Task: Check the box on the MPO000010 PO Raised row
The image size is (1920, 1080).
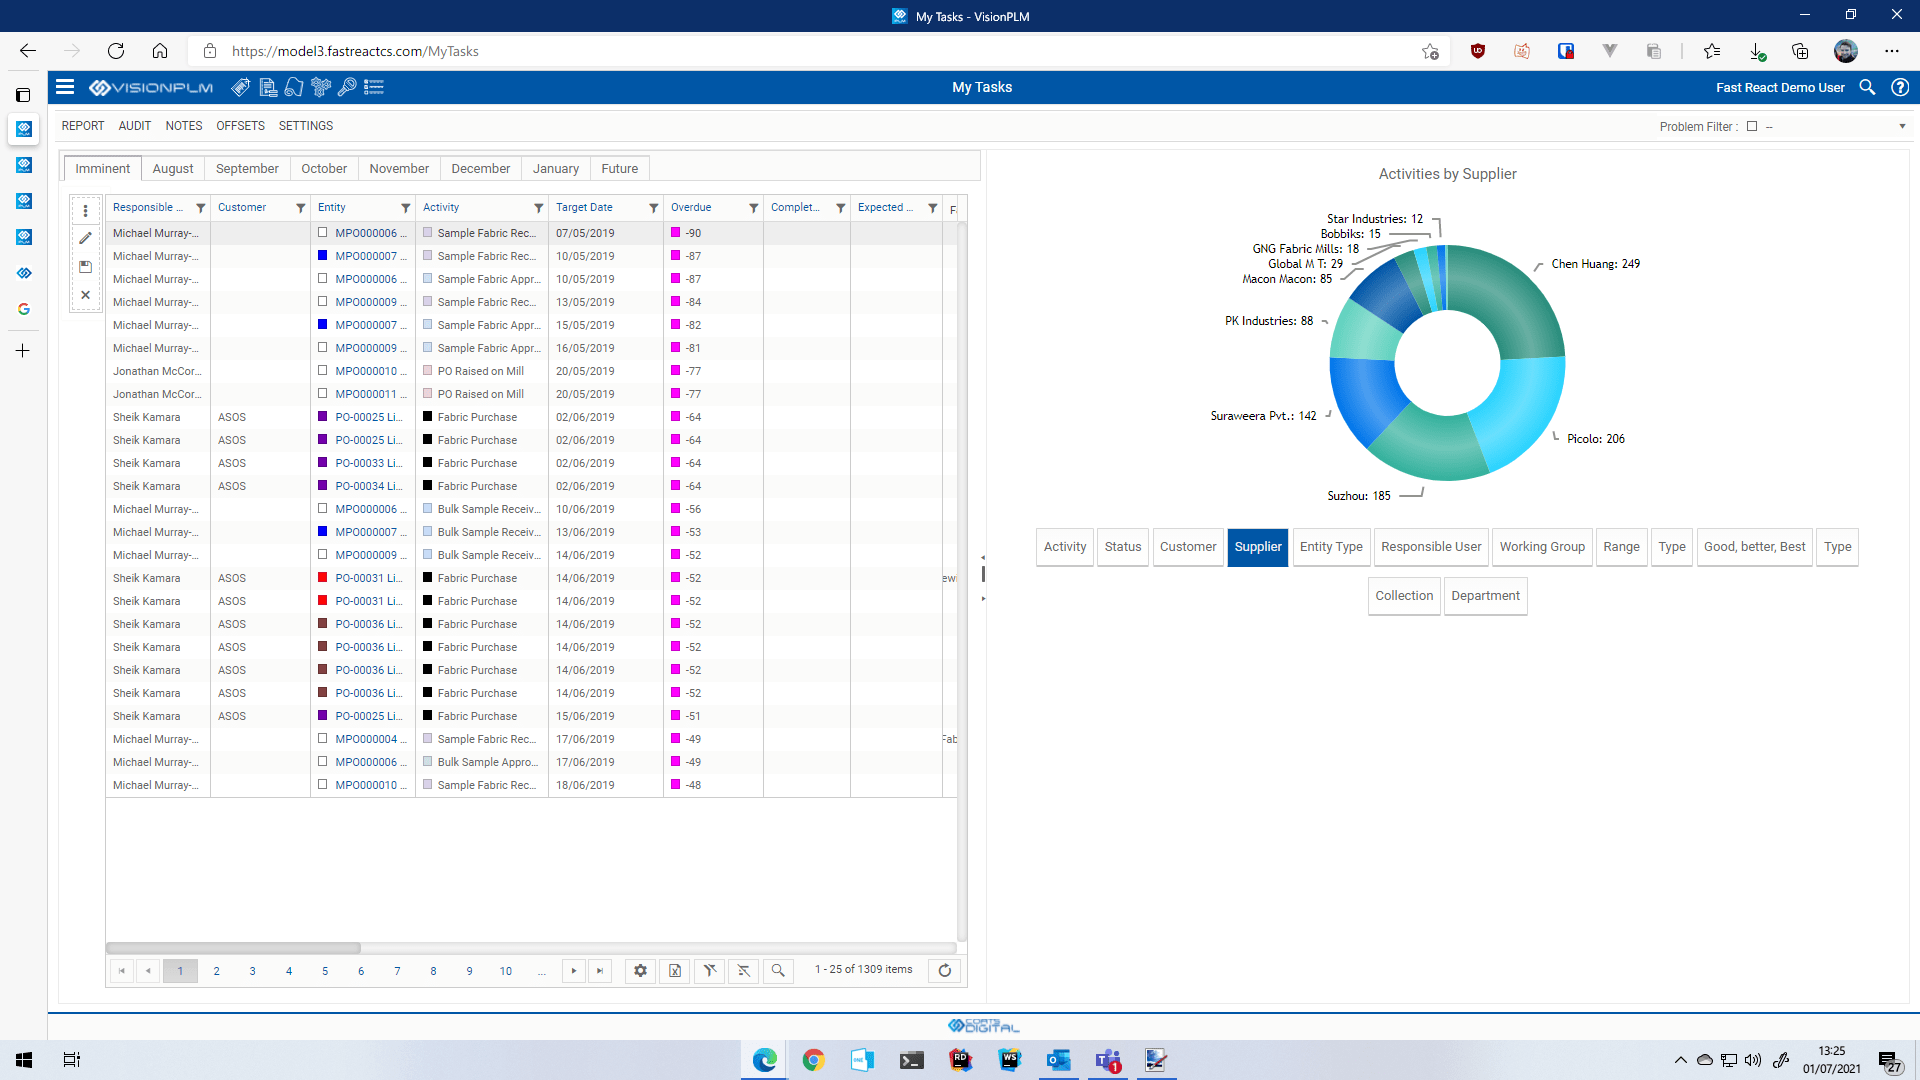Action: coord(323,370)
